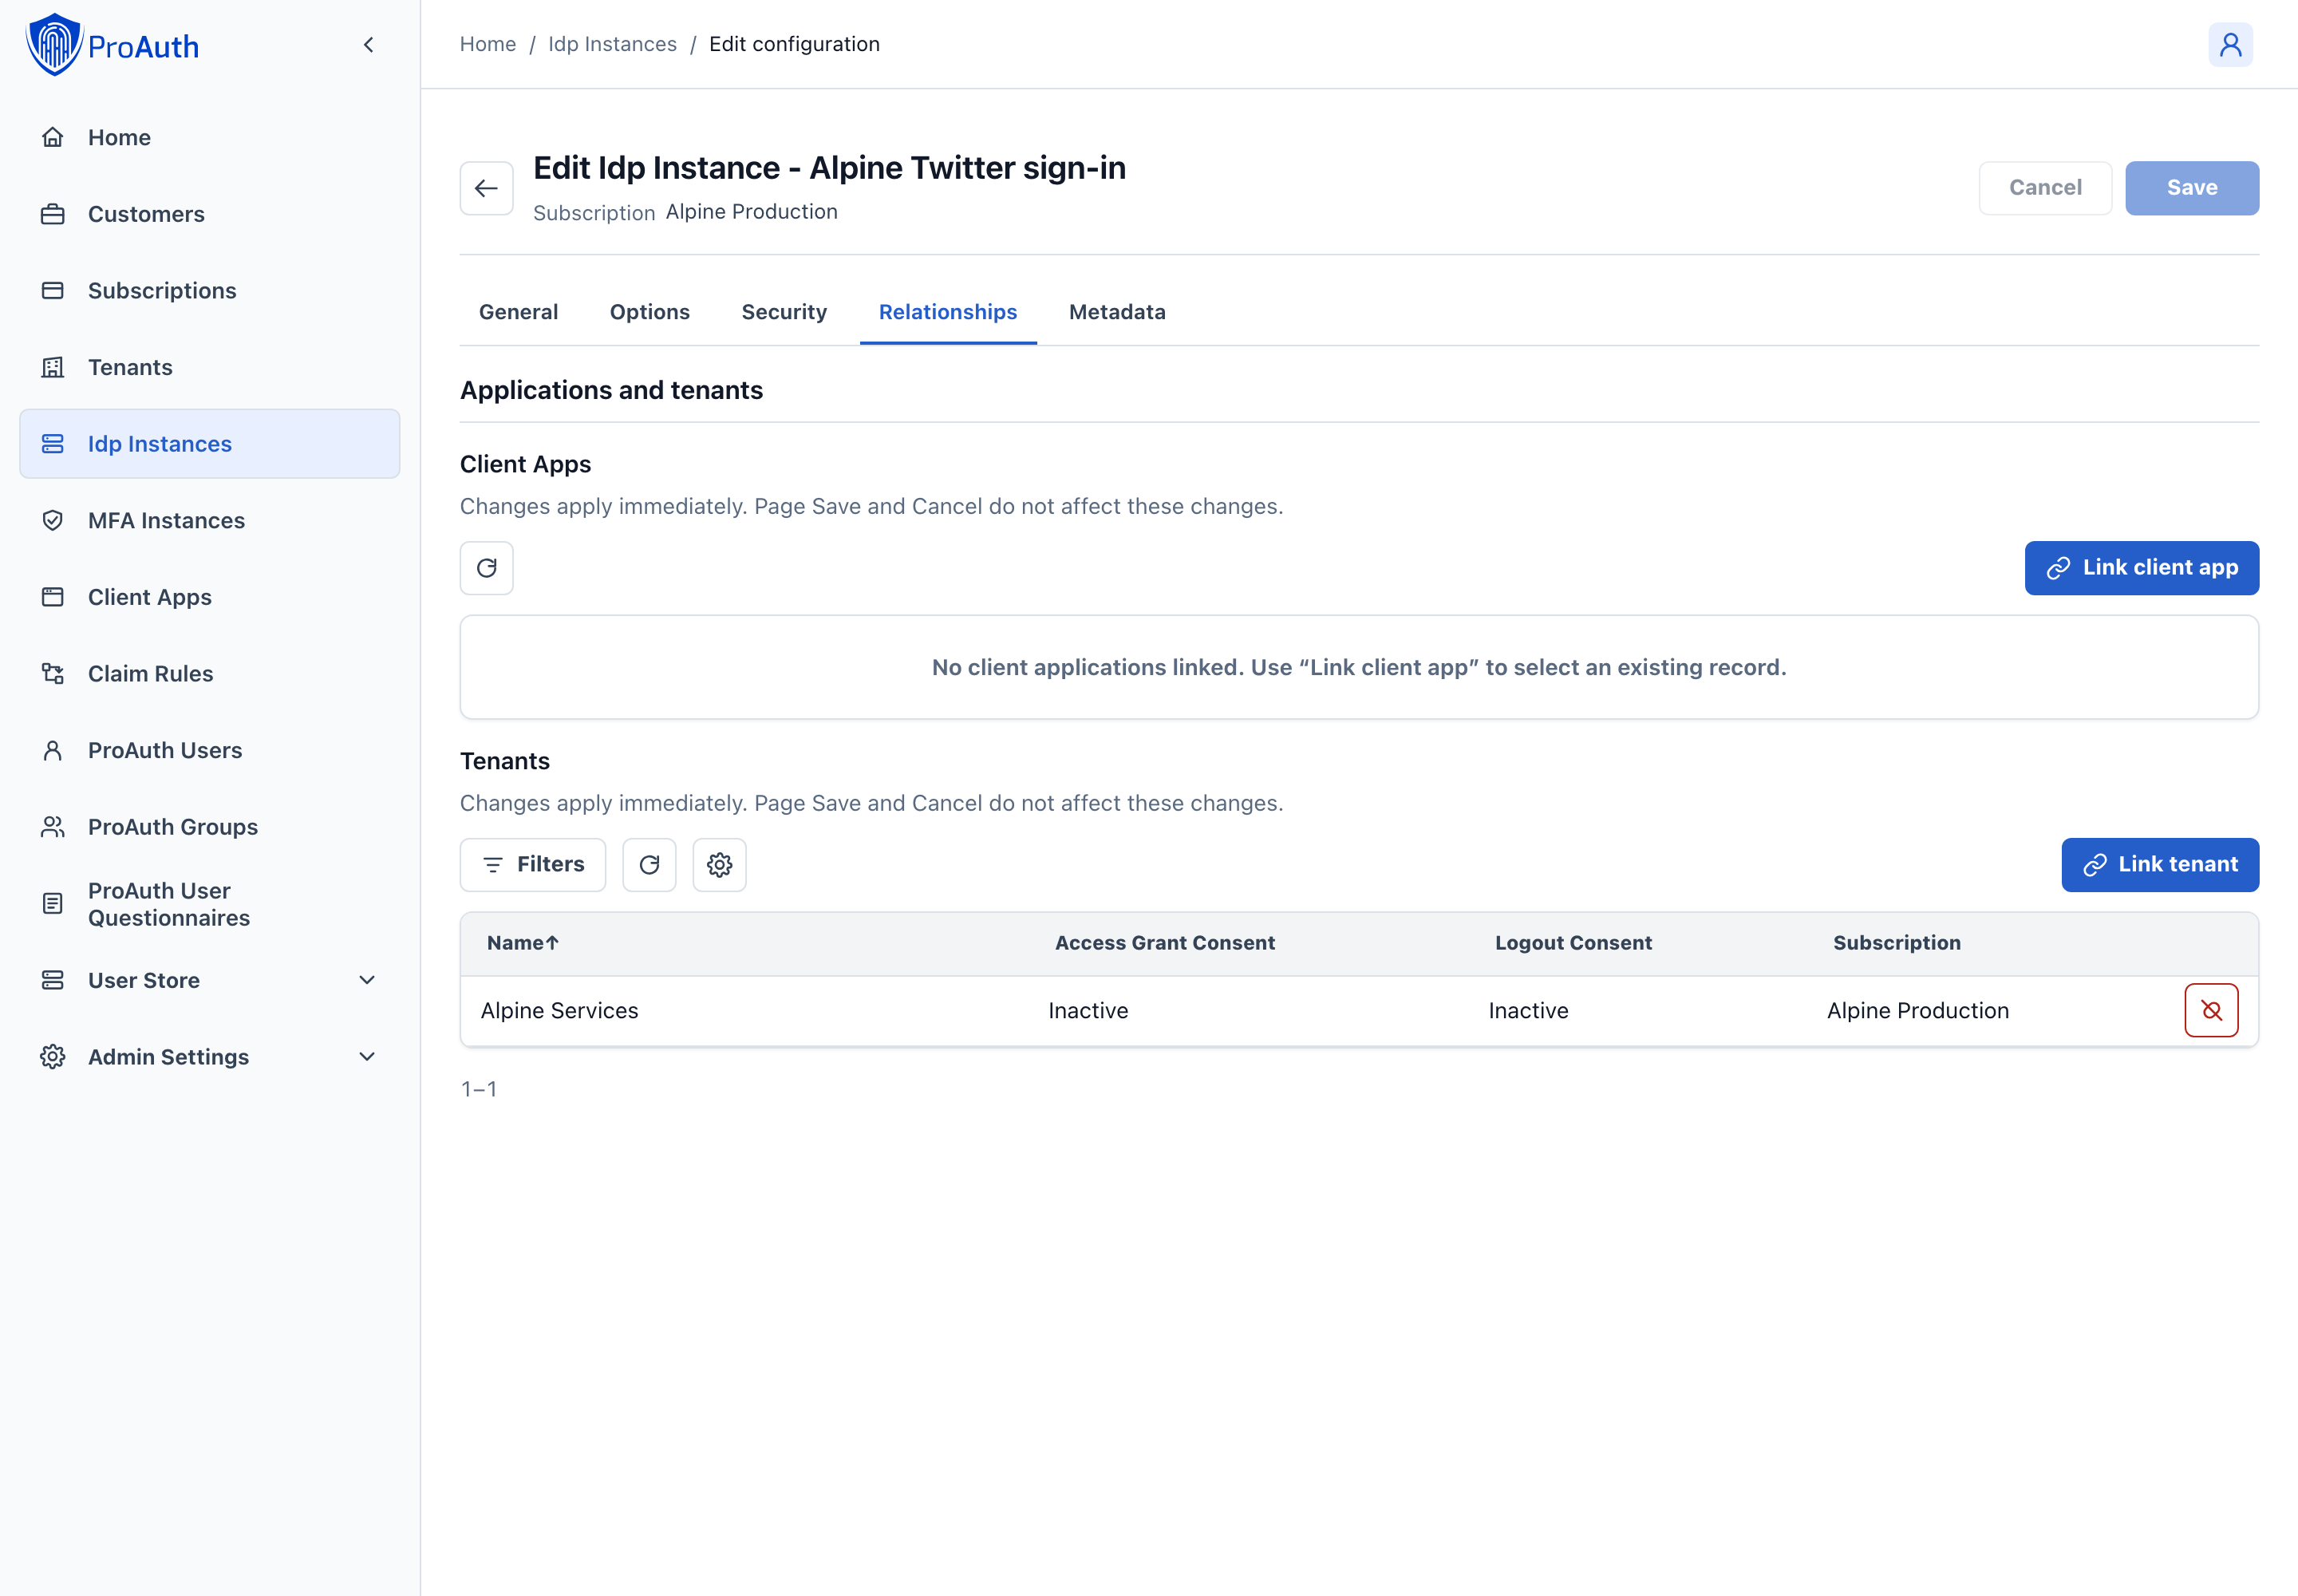Expand the Admin Settings menu
This screenshot has height=1596, width=2298.
(209, 1057)
